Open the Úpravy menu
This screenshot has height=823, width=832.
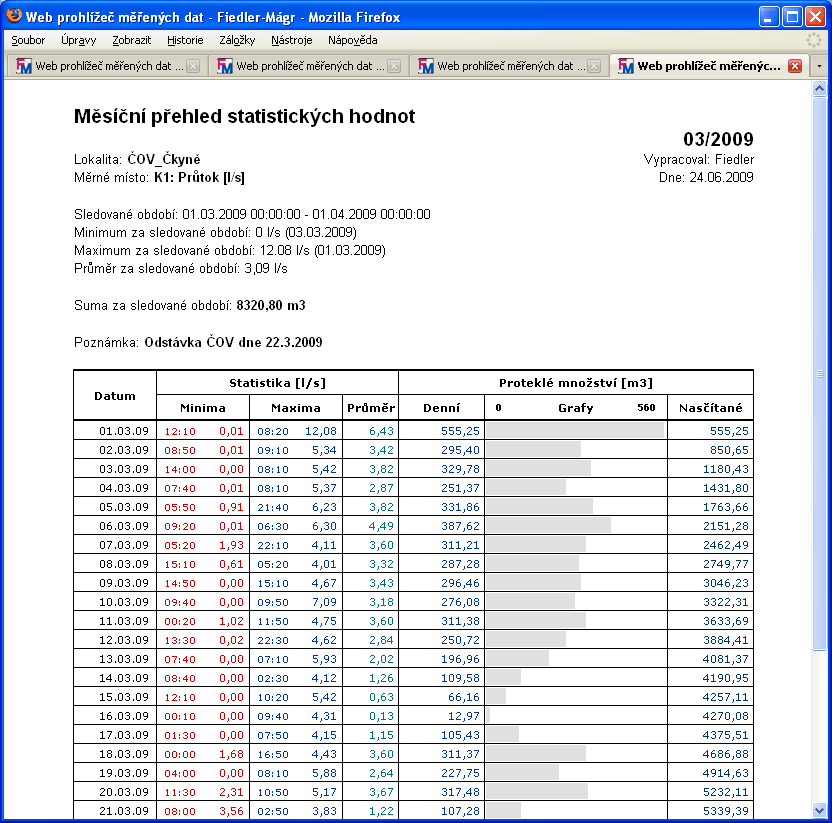78,40
